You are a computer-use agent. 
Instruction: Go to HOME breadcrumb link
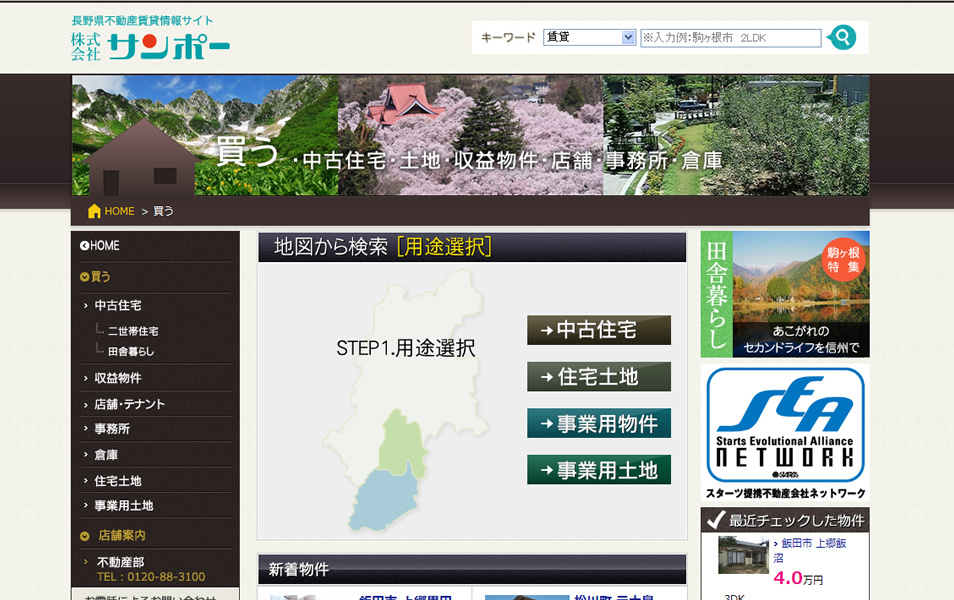pos(119,211)
